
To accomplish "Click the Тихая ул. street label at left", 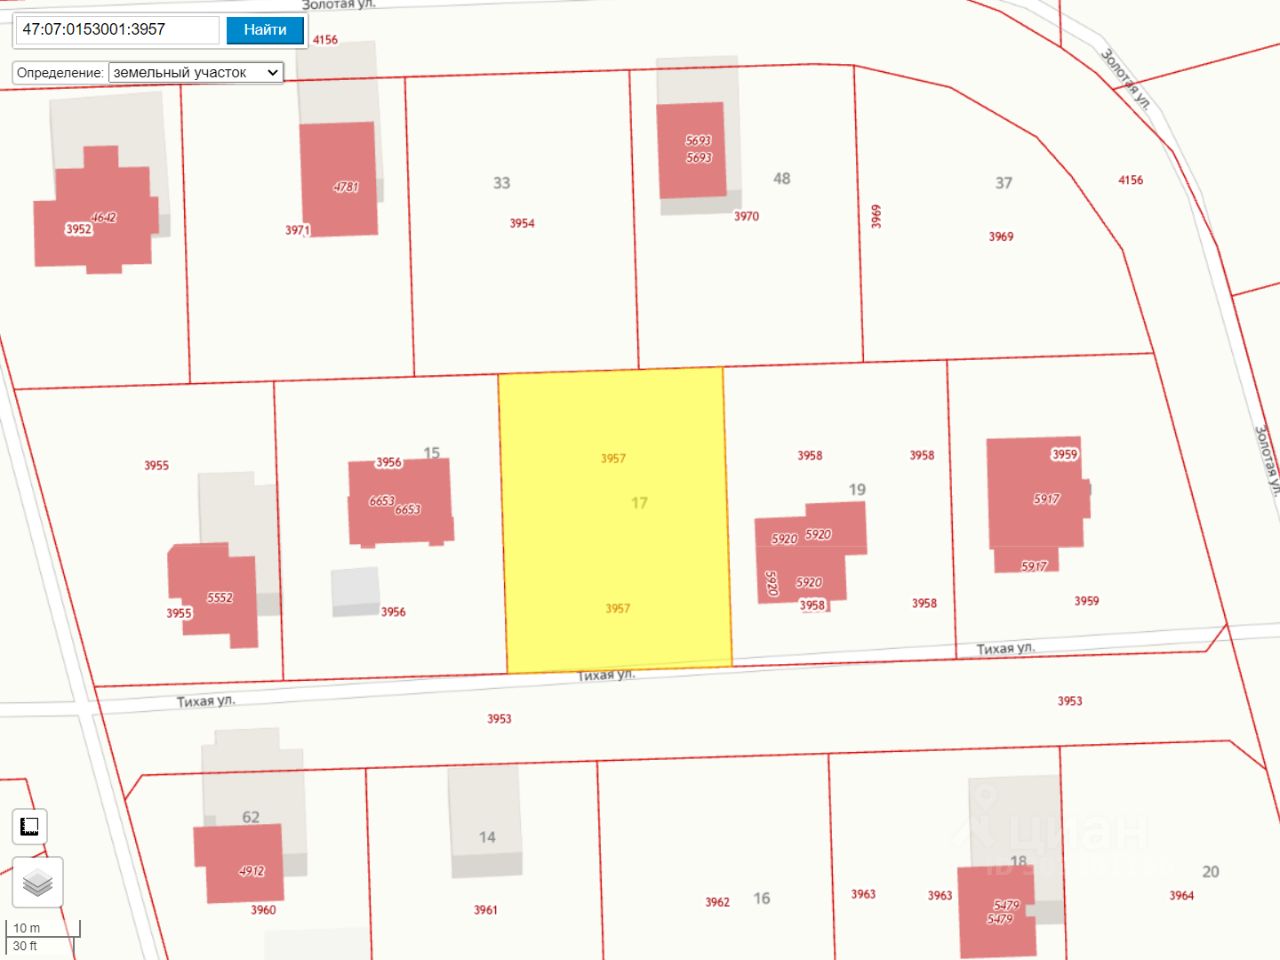I will tap(206, 701).
